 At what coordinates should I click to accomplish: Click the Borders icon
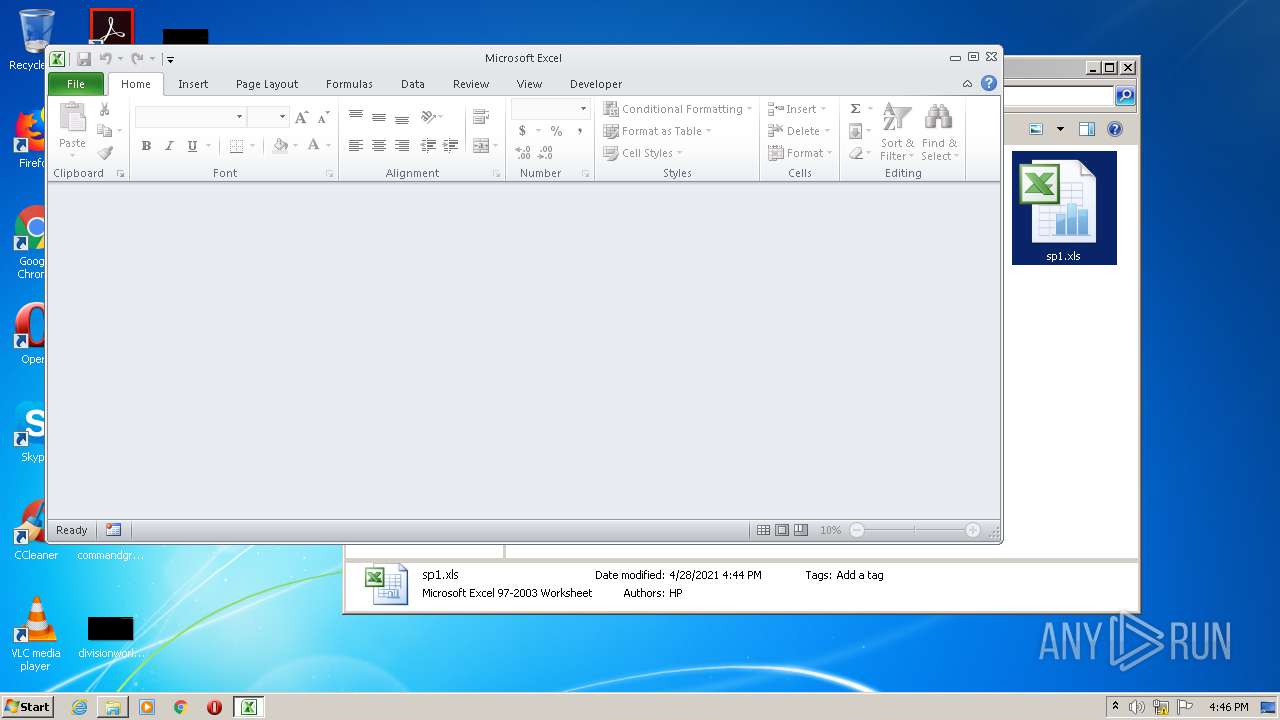(x=236, y=146)
